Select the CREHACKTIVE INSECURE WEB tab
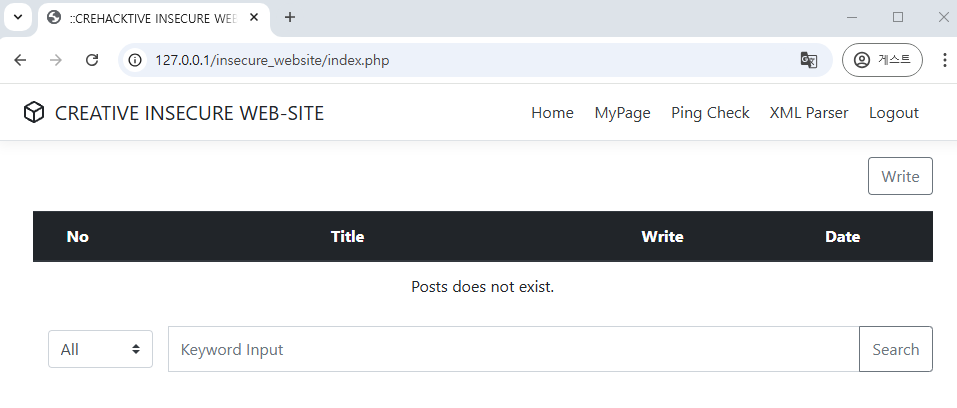This screenshot has width=957, height=408. (x=154, y=18)
